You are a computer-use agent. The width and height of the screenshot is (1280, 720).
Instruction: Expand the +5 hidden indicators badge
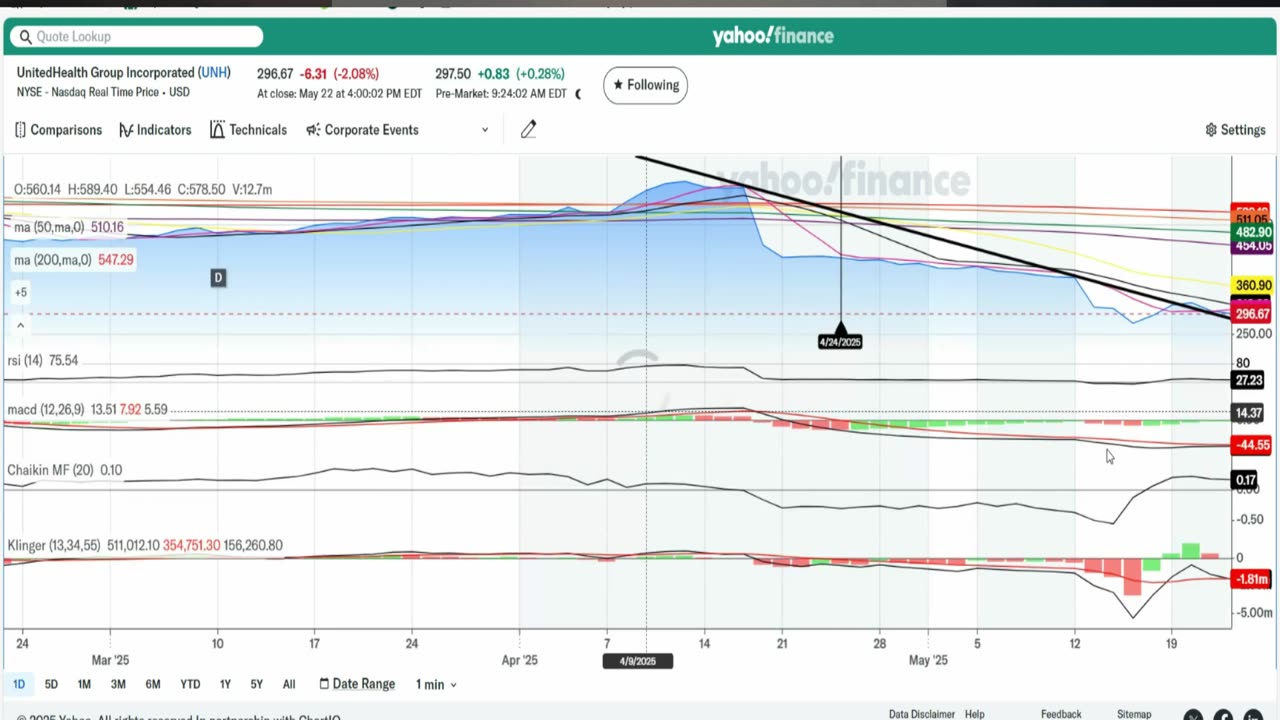[x=20, y=292]
